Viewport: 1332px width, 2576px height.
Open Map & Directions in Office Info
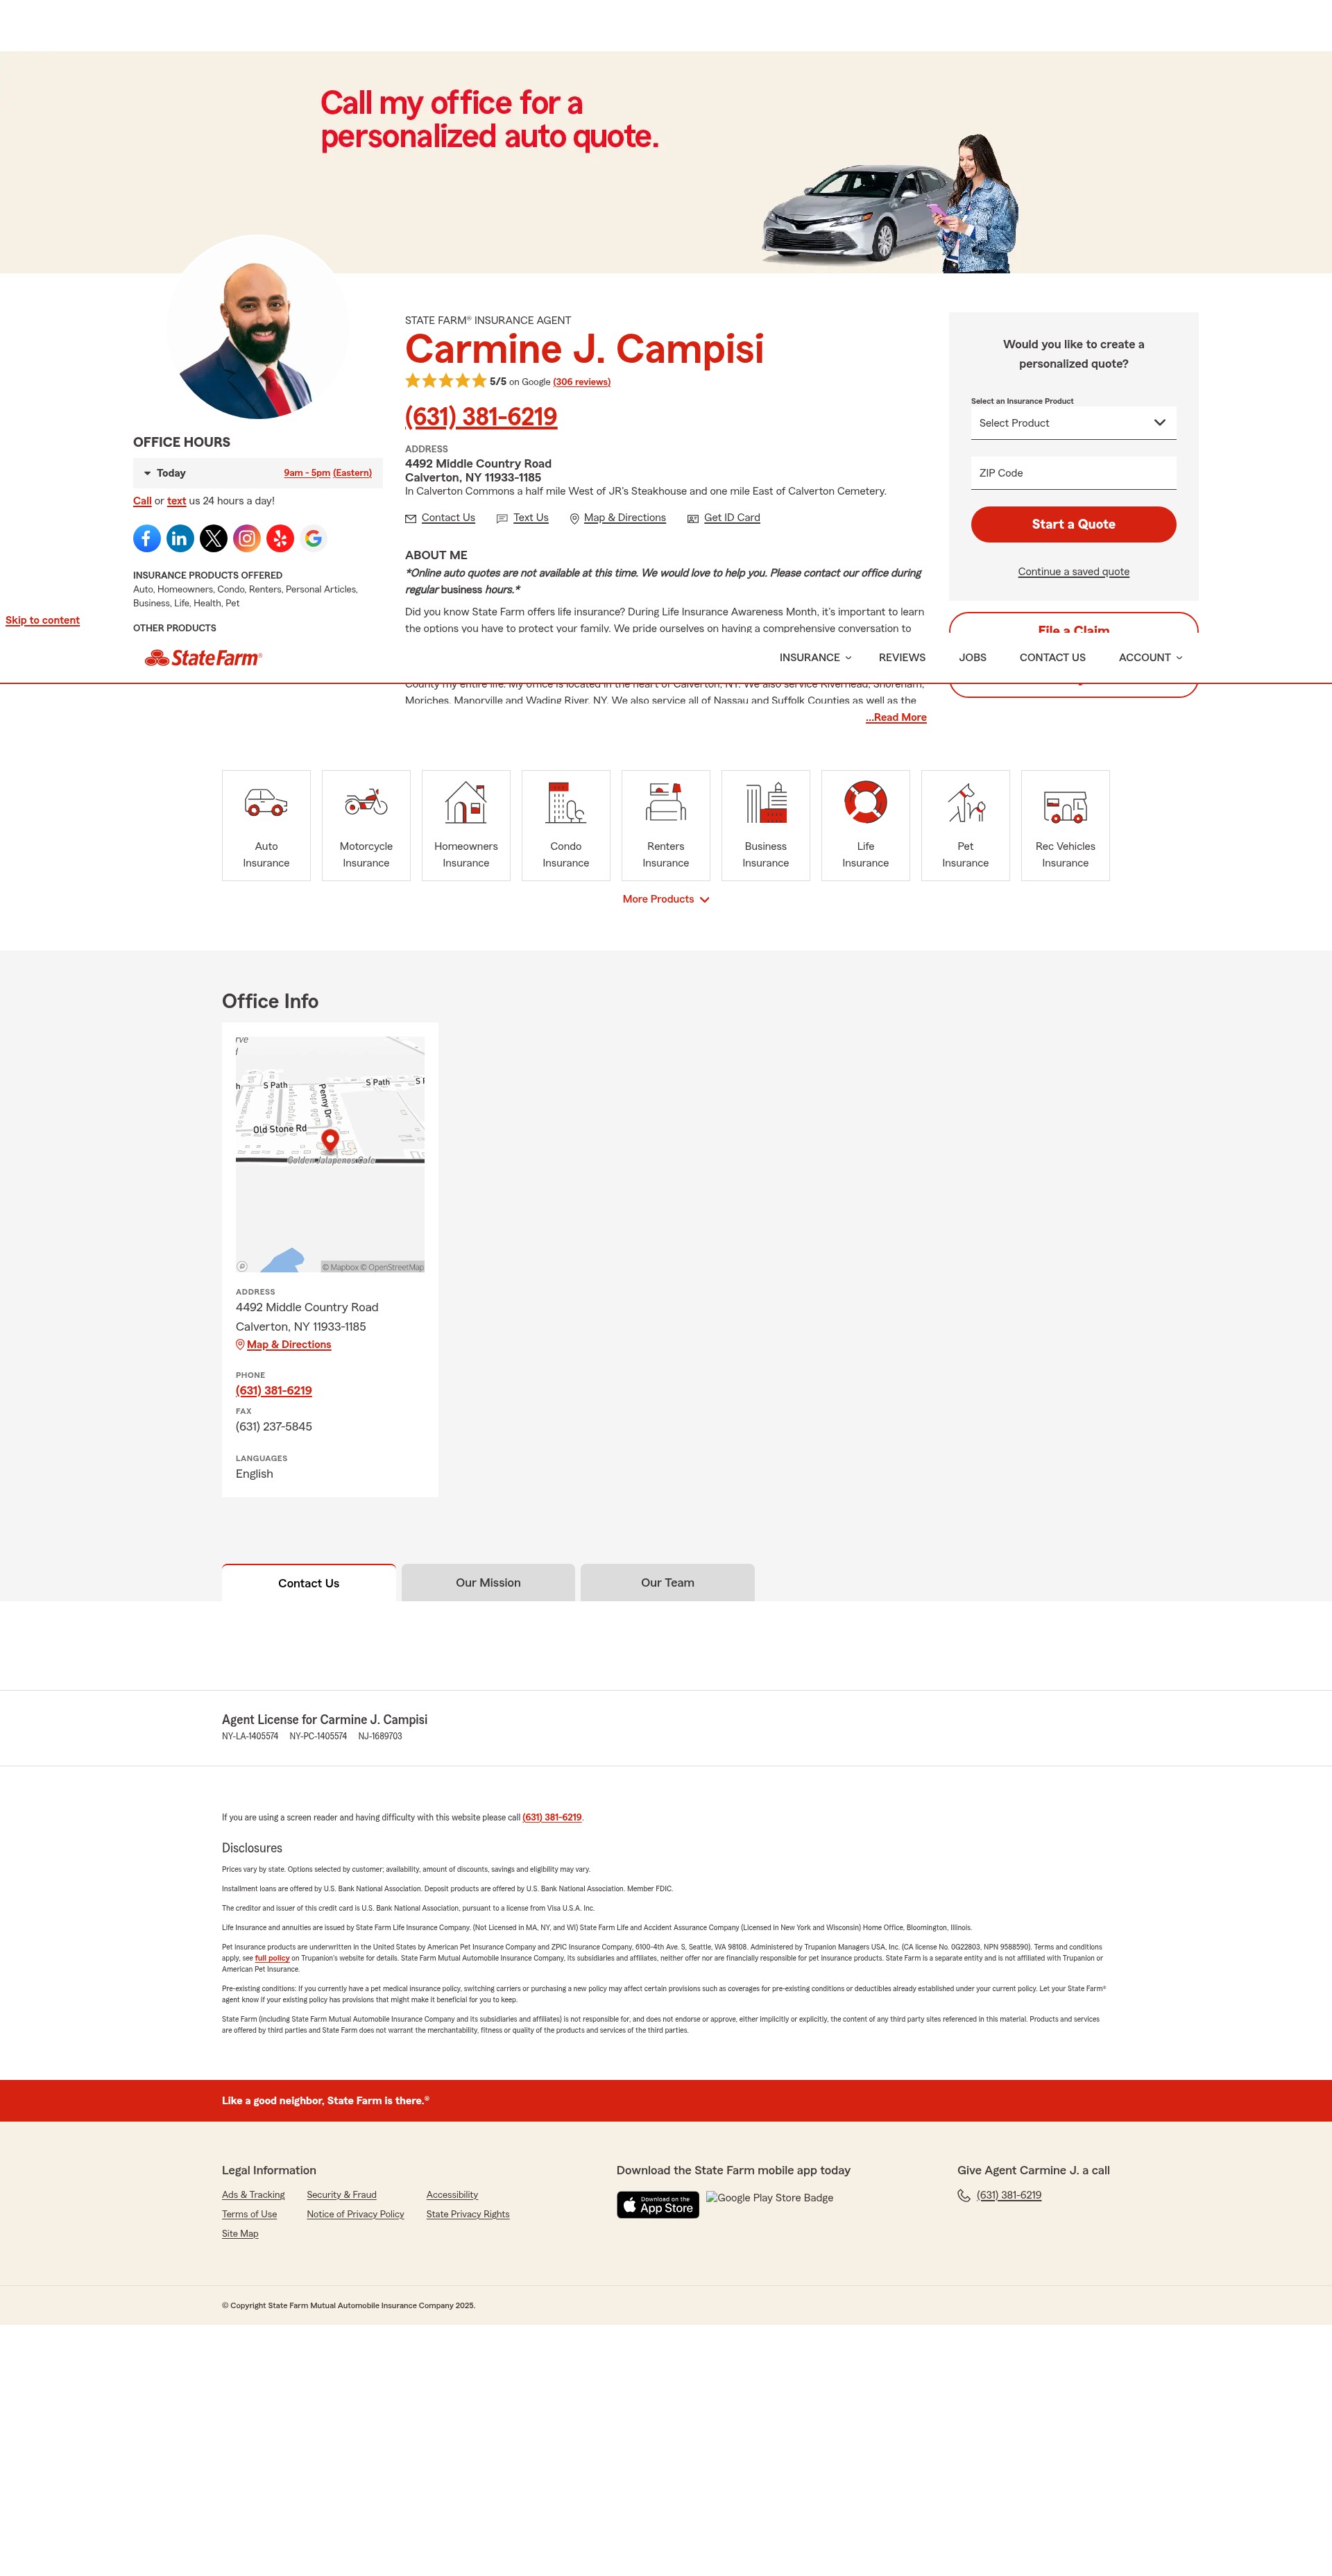tap(283, 1345)
